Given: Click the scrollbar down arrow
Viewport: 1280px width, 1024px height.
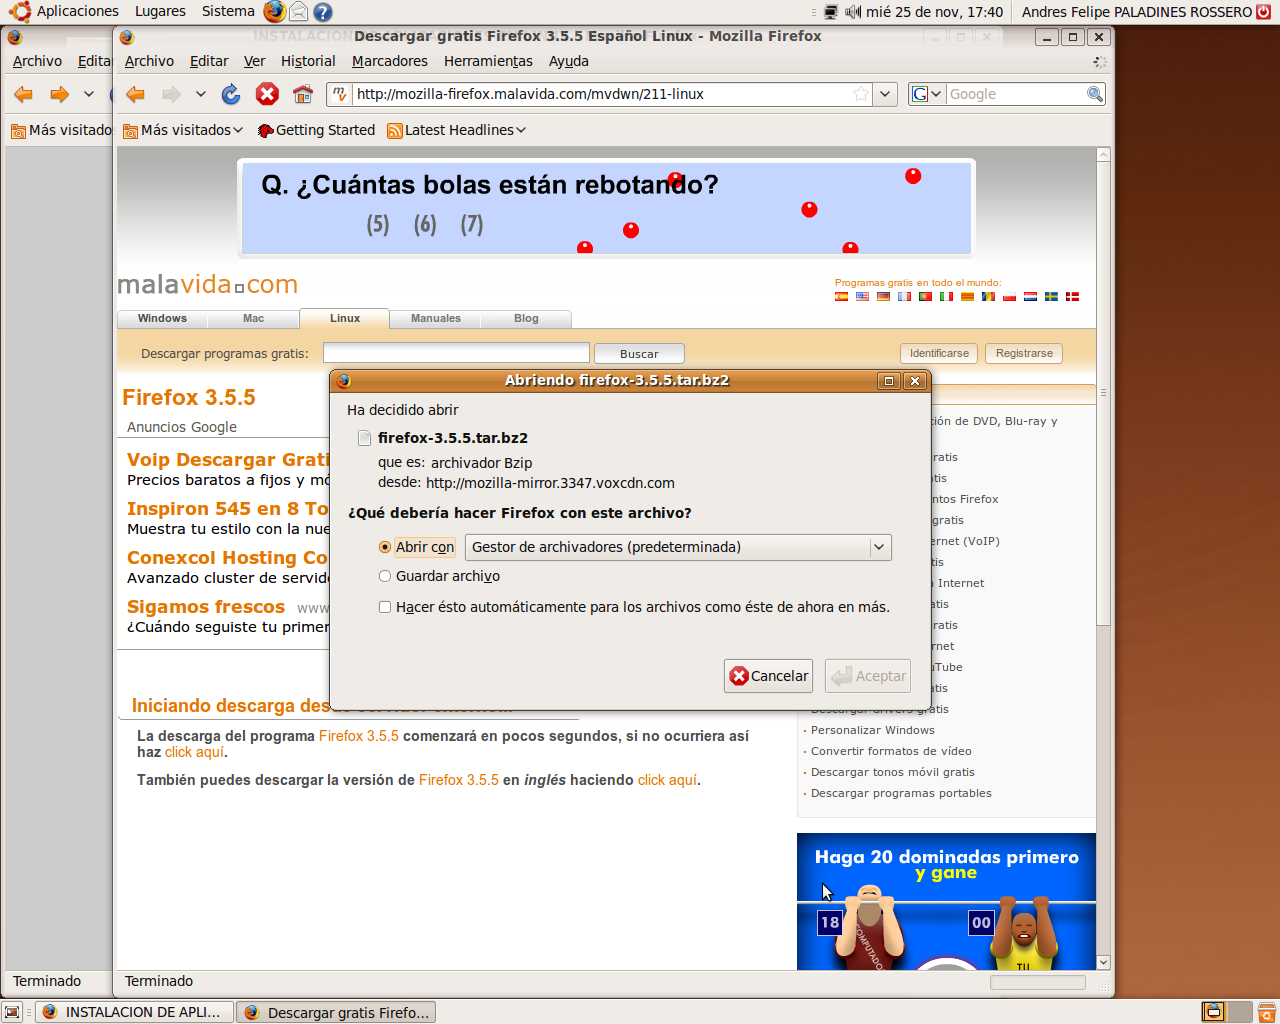Looking at the screenshot, I should point(1104,962).
